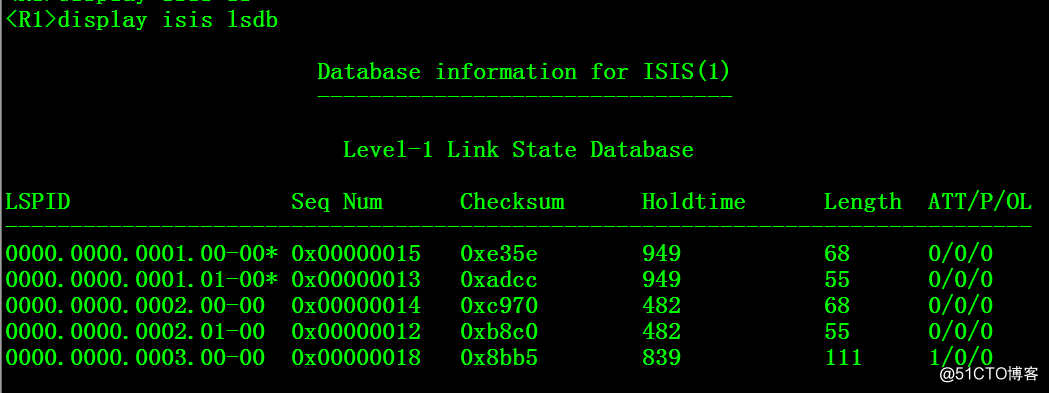This screenshot has height=393, width=1049.
Task: Click 0/0/0 flags in 0xe35e row
Action: point(961,254)
